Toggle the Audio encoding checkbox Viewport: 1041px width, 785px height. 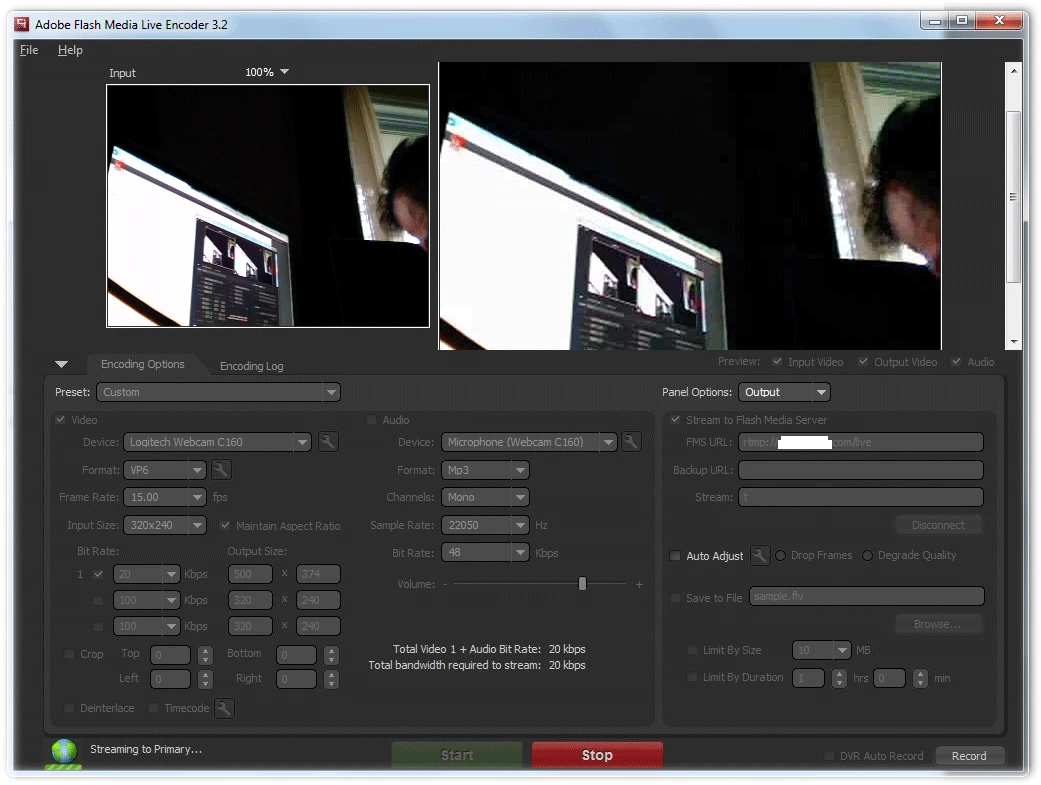371,420
